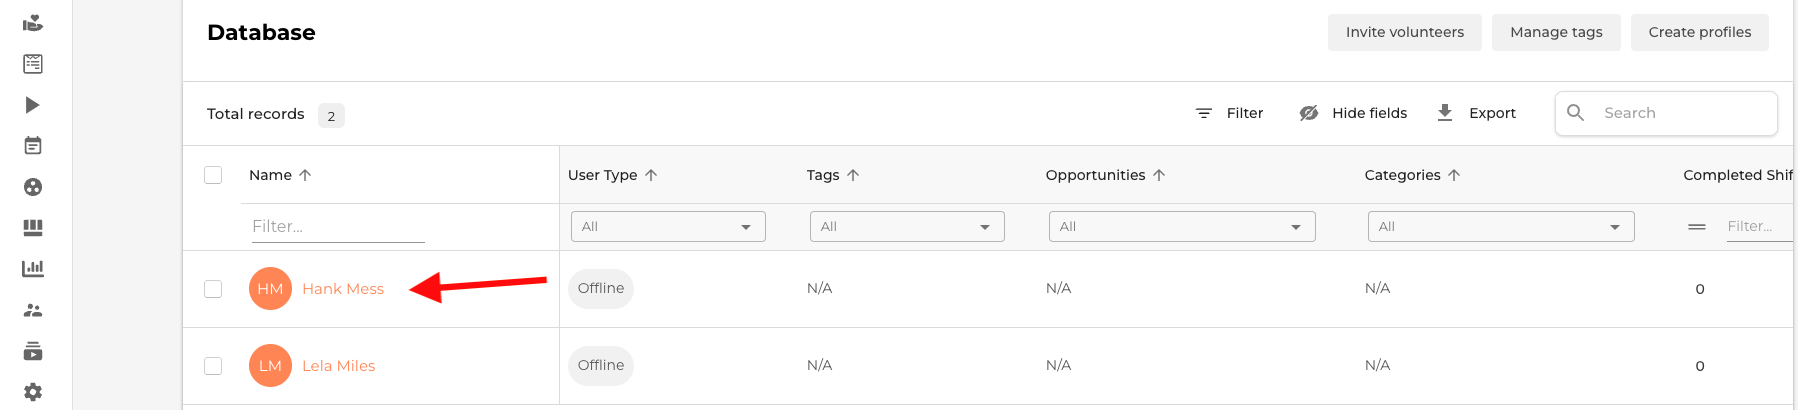
Task: Check the box for Hank Mess
Action: pos(213,289)
